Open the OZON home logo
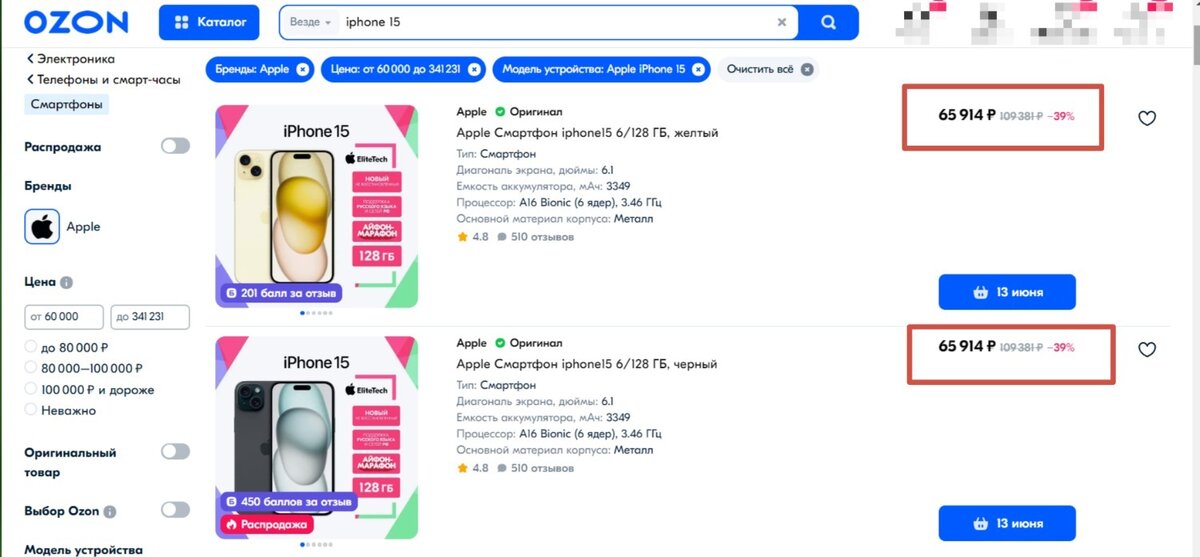Viewport: 1200px width, 557px height. 76,22
